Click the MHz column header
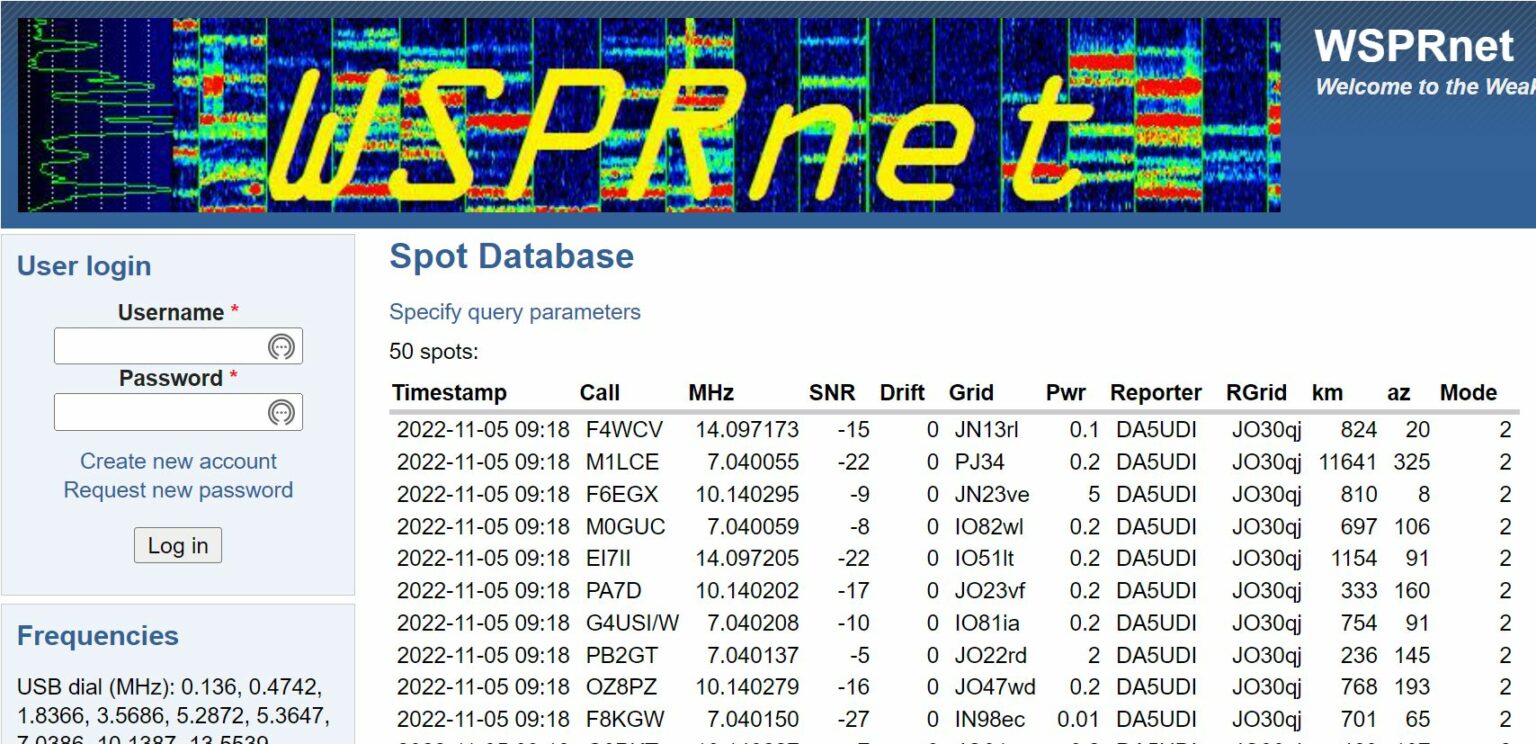Image resolution: width=1536 pixels, height=744 pixels. tap(711, 392)
